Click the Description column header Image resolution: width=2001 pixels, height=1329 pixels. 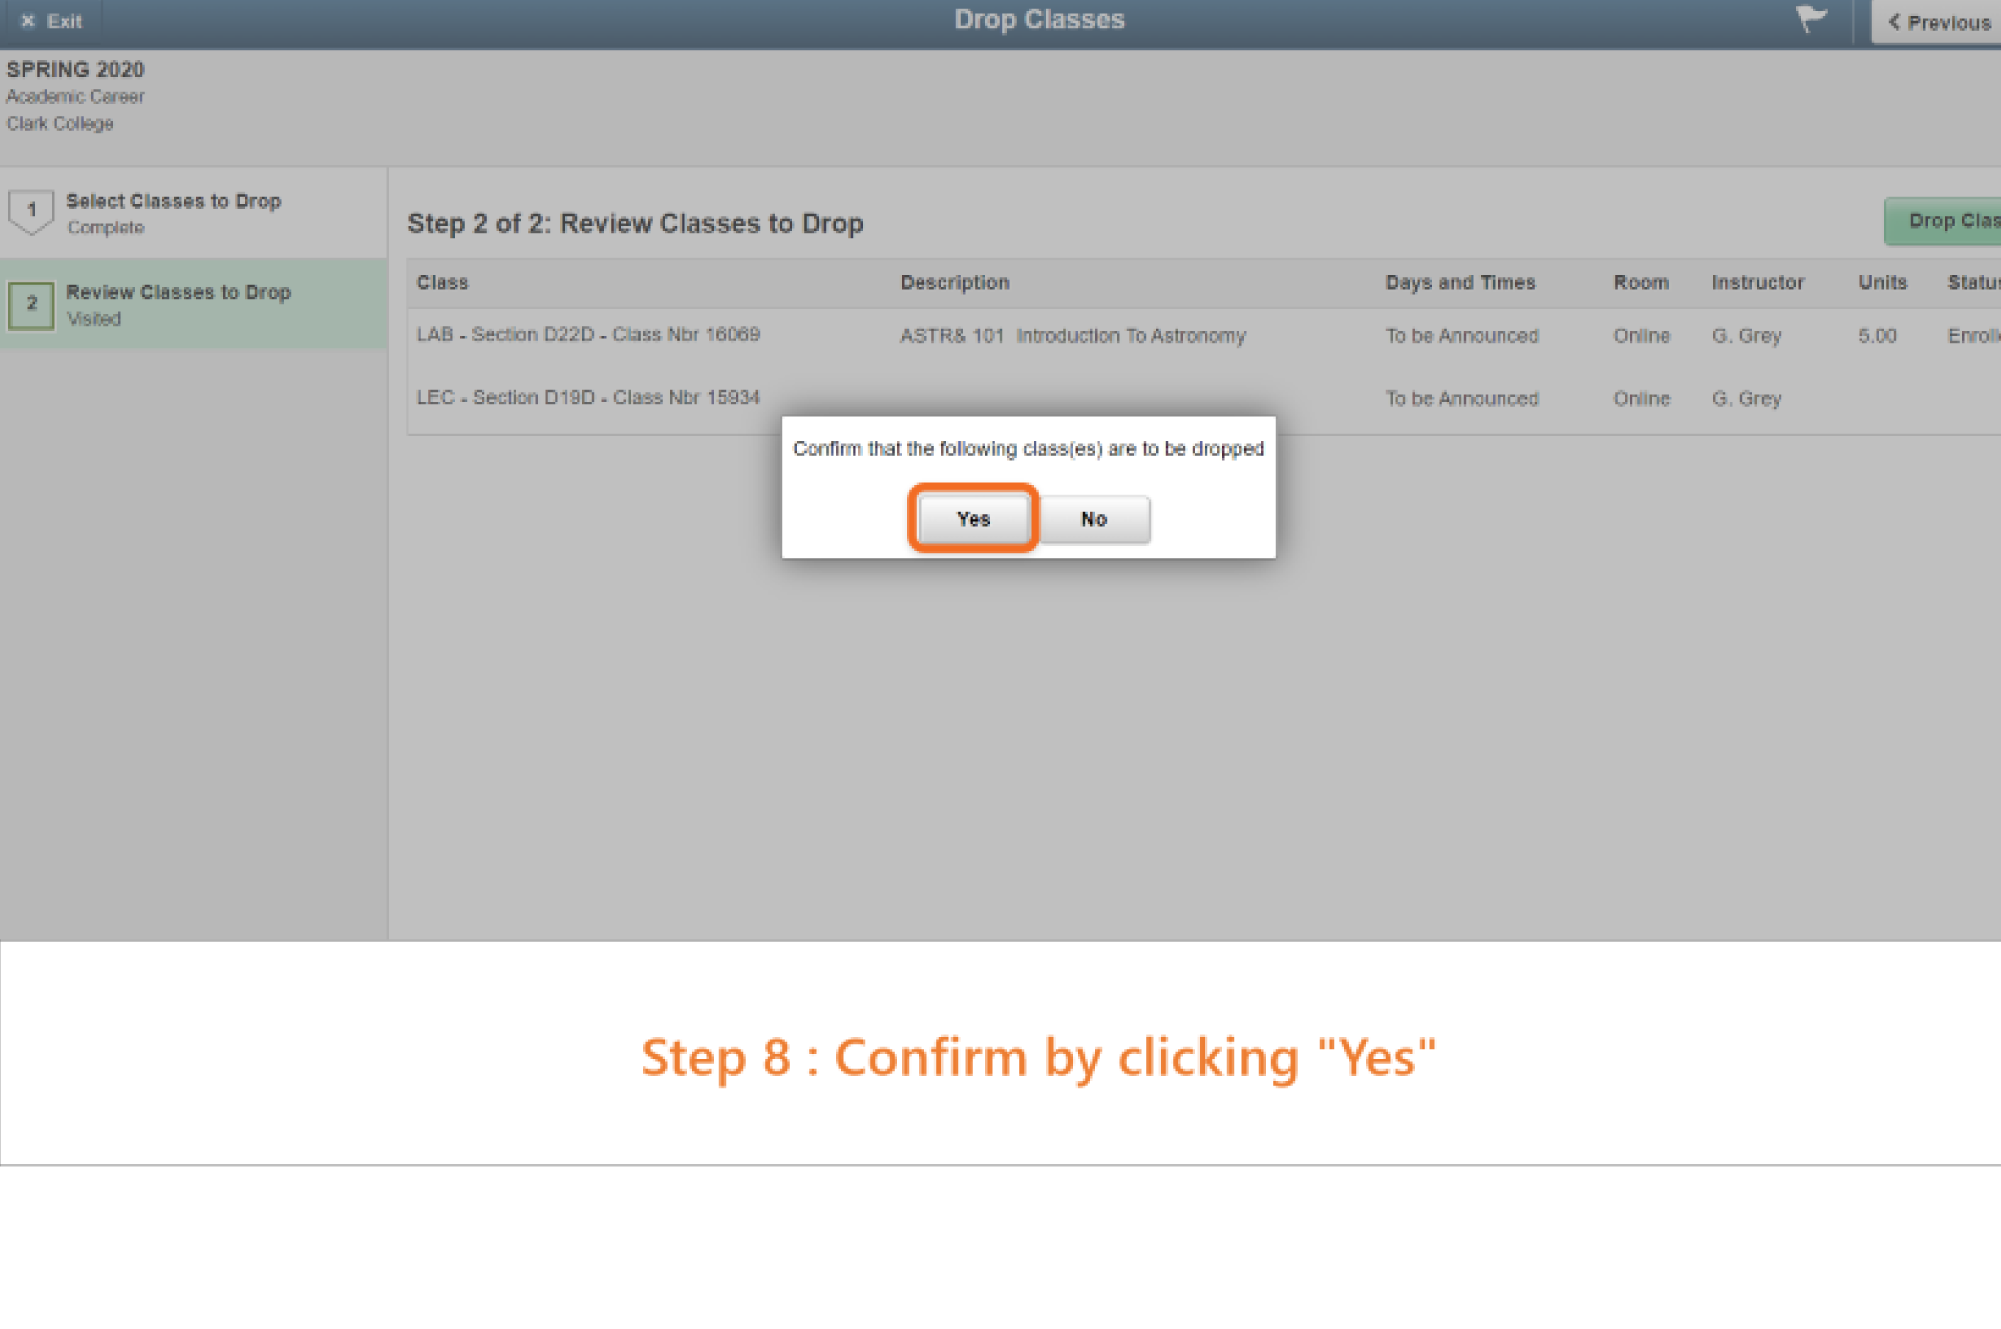click(954, 282)
